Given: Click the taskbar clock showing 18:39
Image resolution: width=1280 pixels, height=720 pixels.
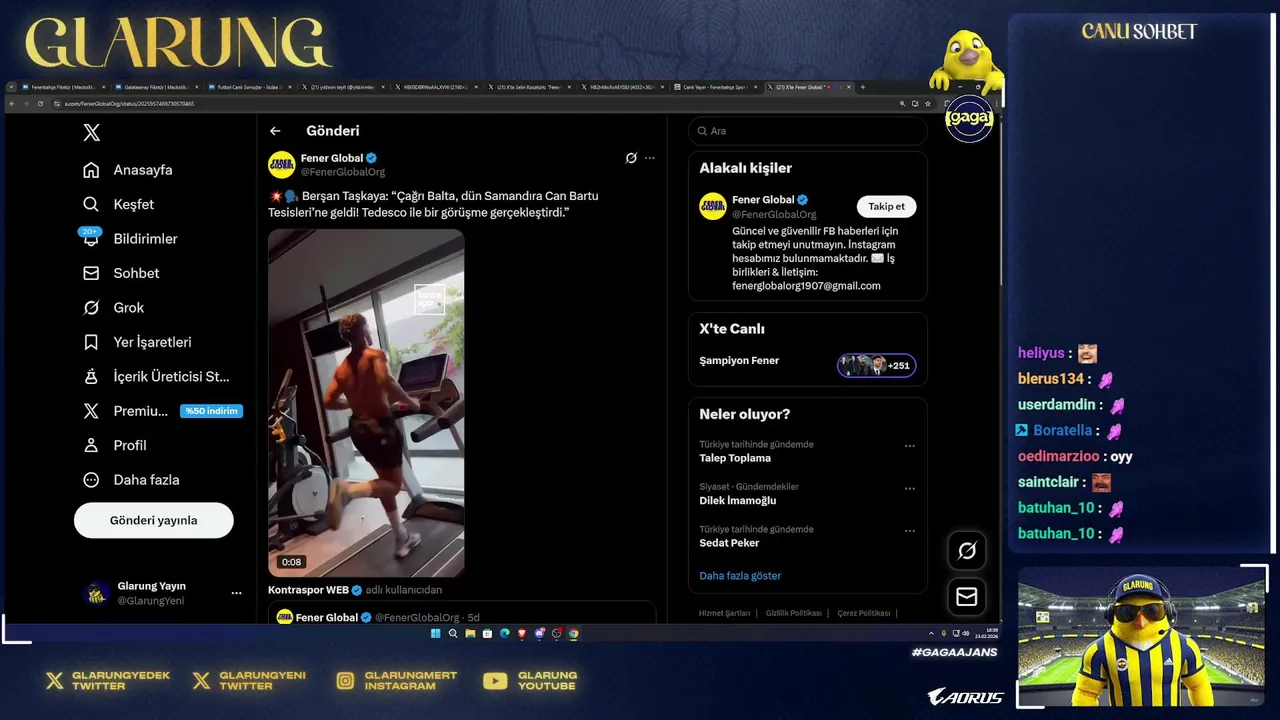Looking at the screenshot, I should coord(987,632).
